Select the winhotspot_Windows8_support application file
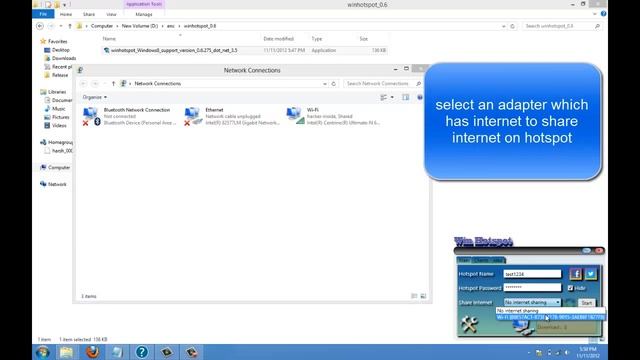 pos(244,50)
